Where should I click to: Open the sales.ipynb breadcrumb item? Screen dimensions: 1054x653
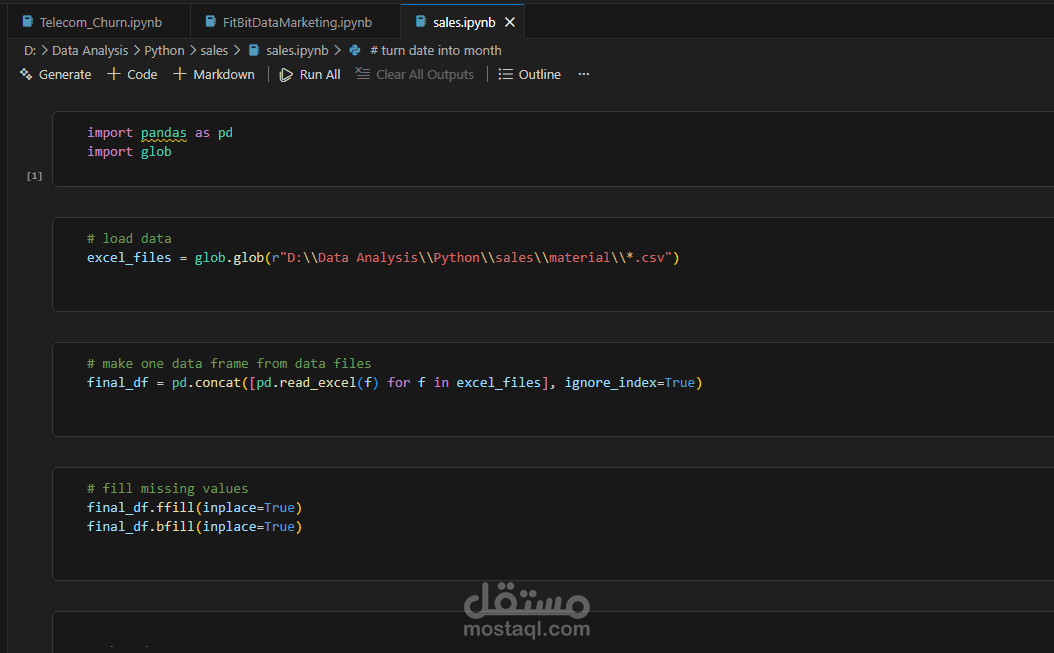click(x=297, y=50)
